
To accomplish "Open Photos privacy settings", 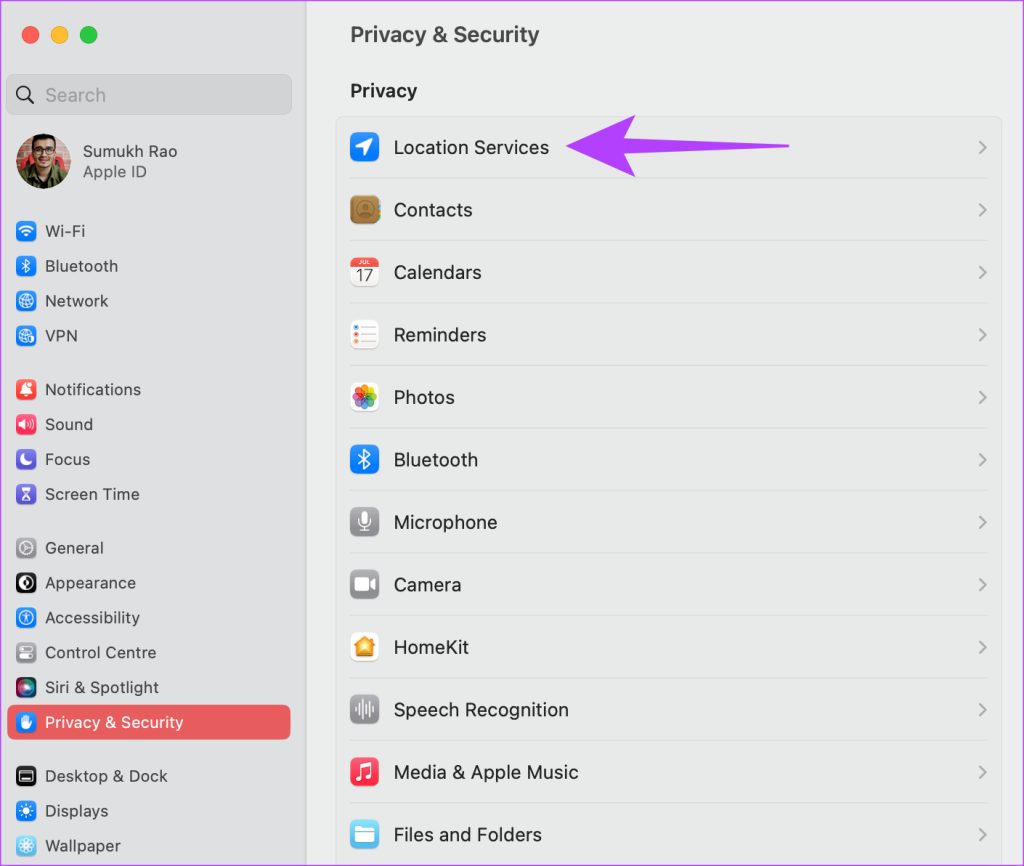I will coord(424,397).
